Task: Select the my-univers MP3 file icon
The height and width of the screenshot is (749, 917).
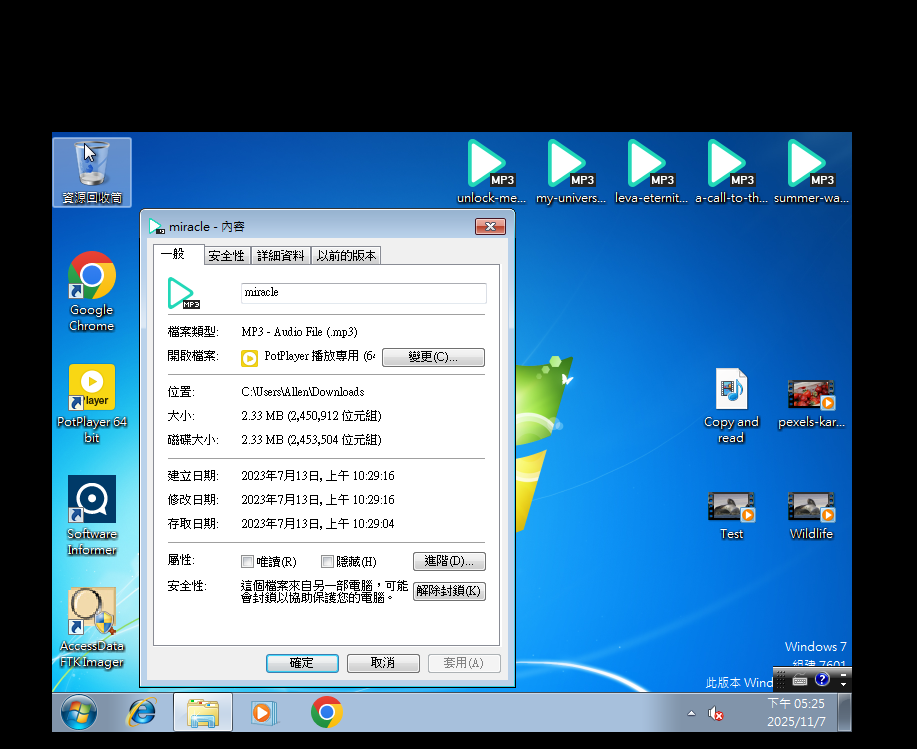Action: point(571,172)
